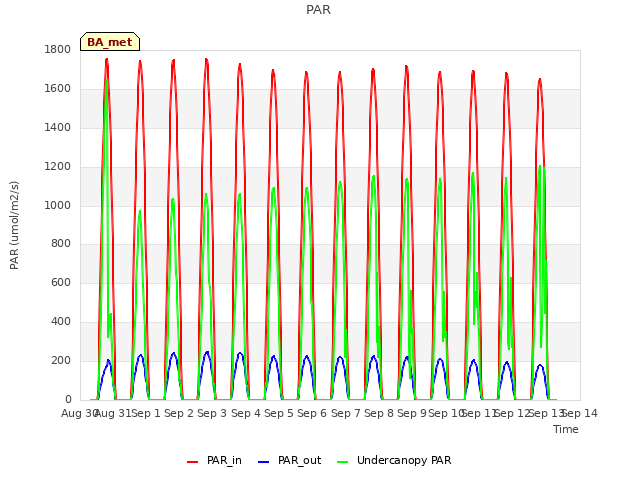This screenshot has height=480, width=640.
Task: Click the Sep 8 x-axis date label
Action: (x=379, y=413)
